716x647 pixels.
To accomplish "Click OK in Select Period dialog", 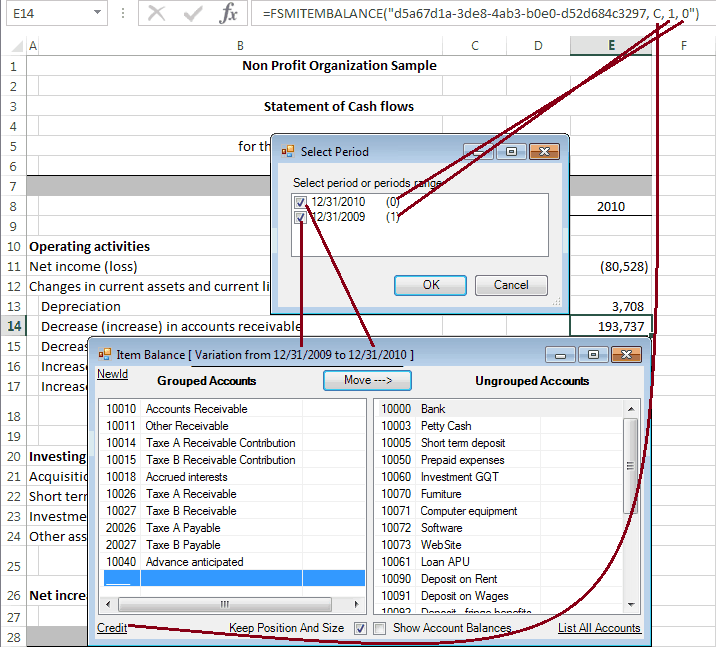I will pos(430,285).
